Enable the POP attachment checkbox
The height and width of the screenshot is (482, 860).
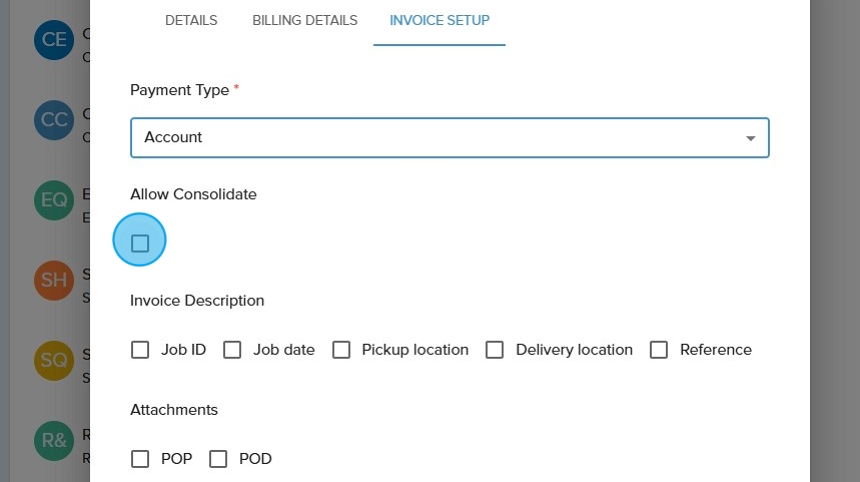pos(140,459)
